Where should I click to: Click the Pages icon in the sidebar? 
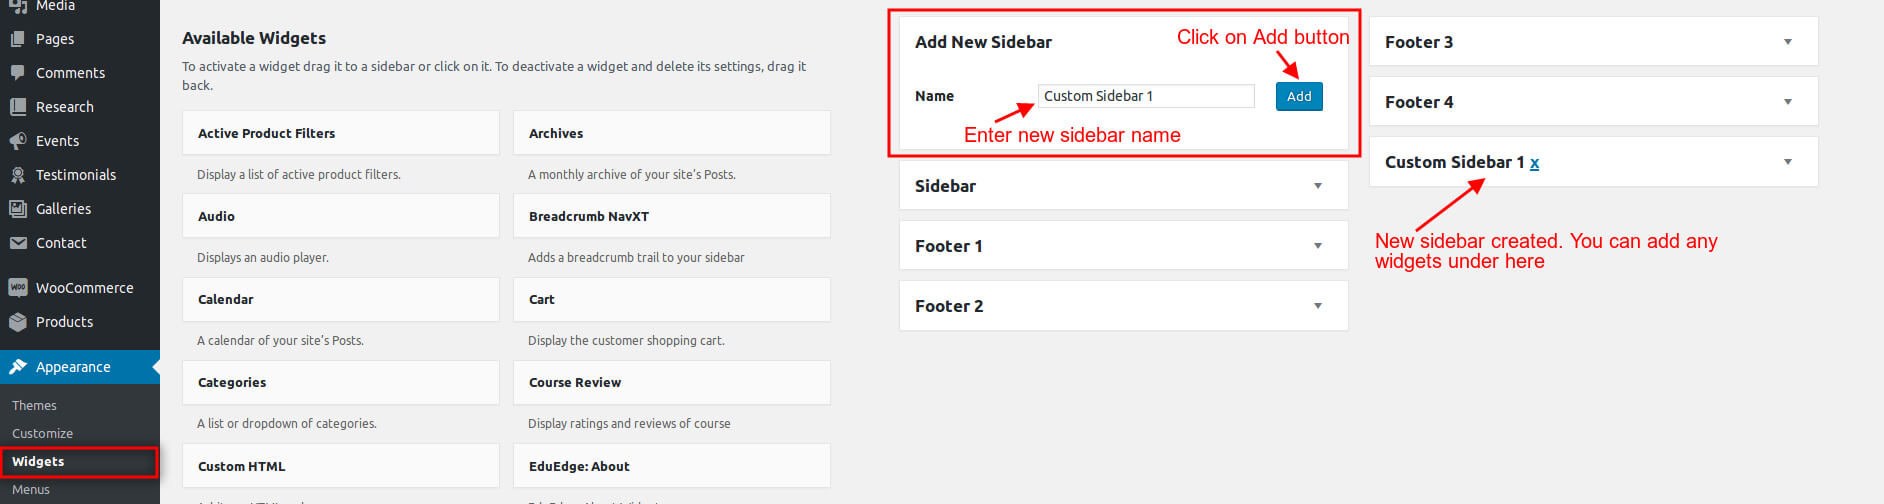(x=17, y=39)
